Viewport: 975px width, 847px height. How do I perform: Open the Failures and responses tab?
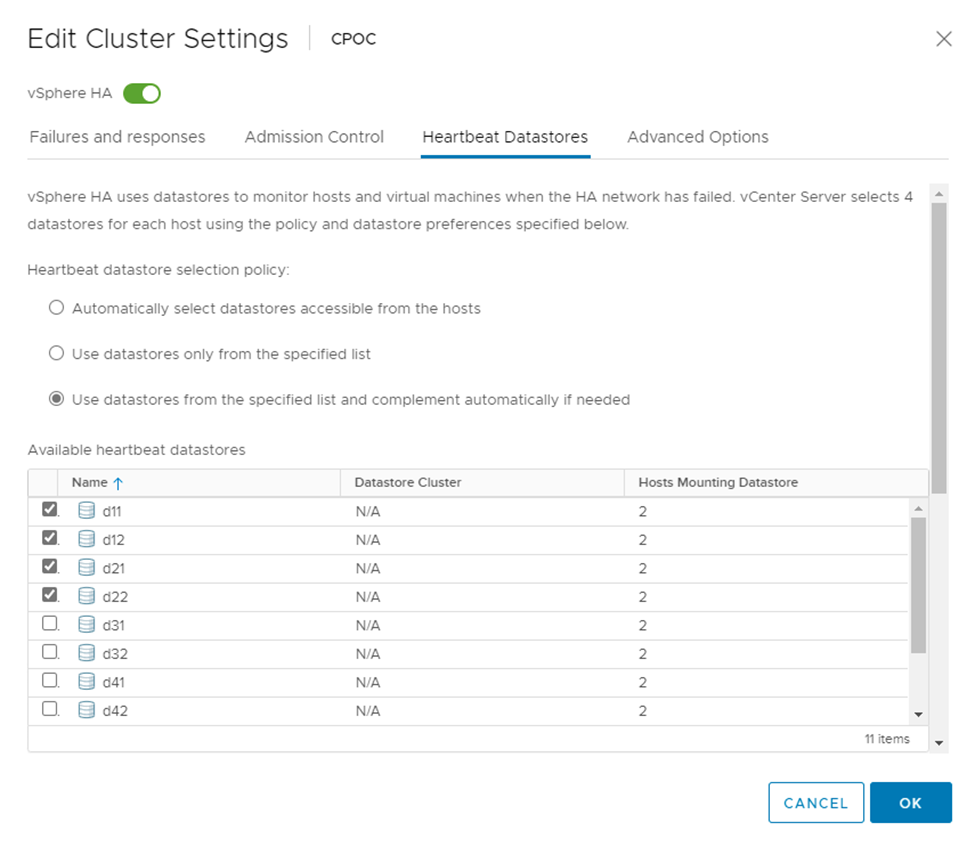click(117, 137)
